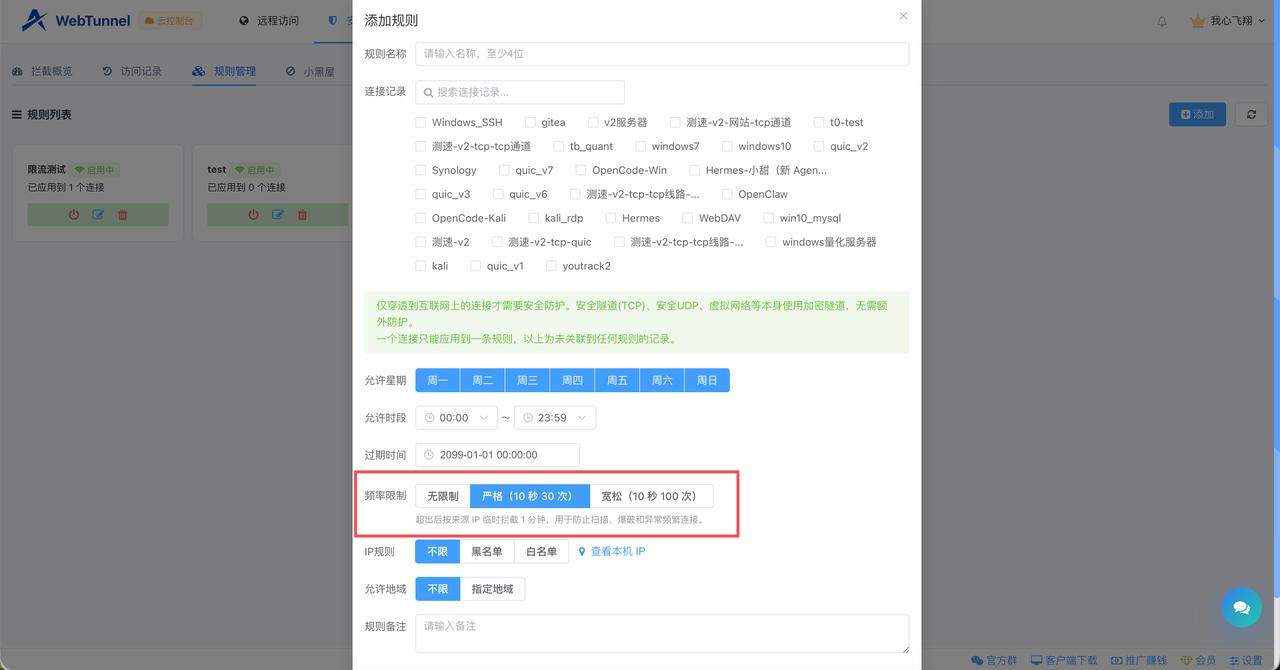Screen dimensions: 1280x670
Task: Toggle 周六 in allowed weekdays
Action: 662,380
